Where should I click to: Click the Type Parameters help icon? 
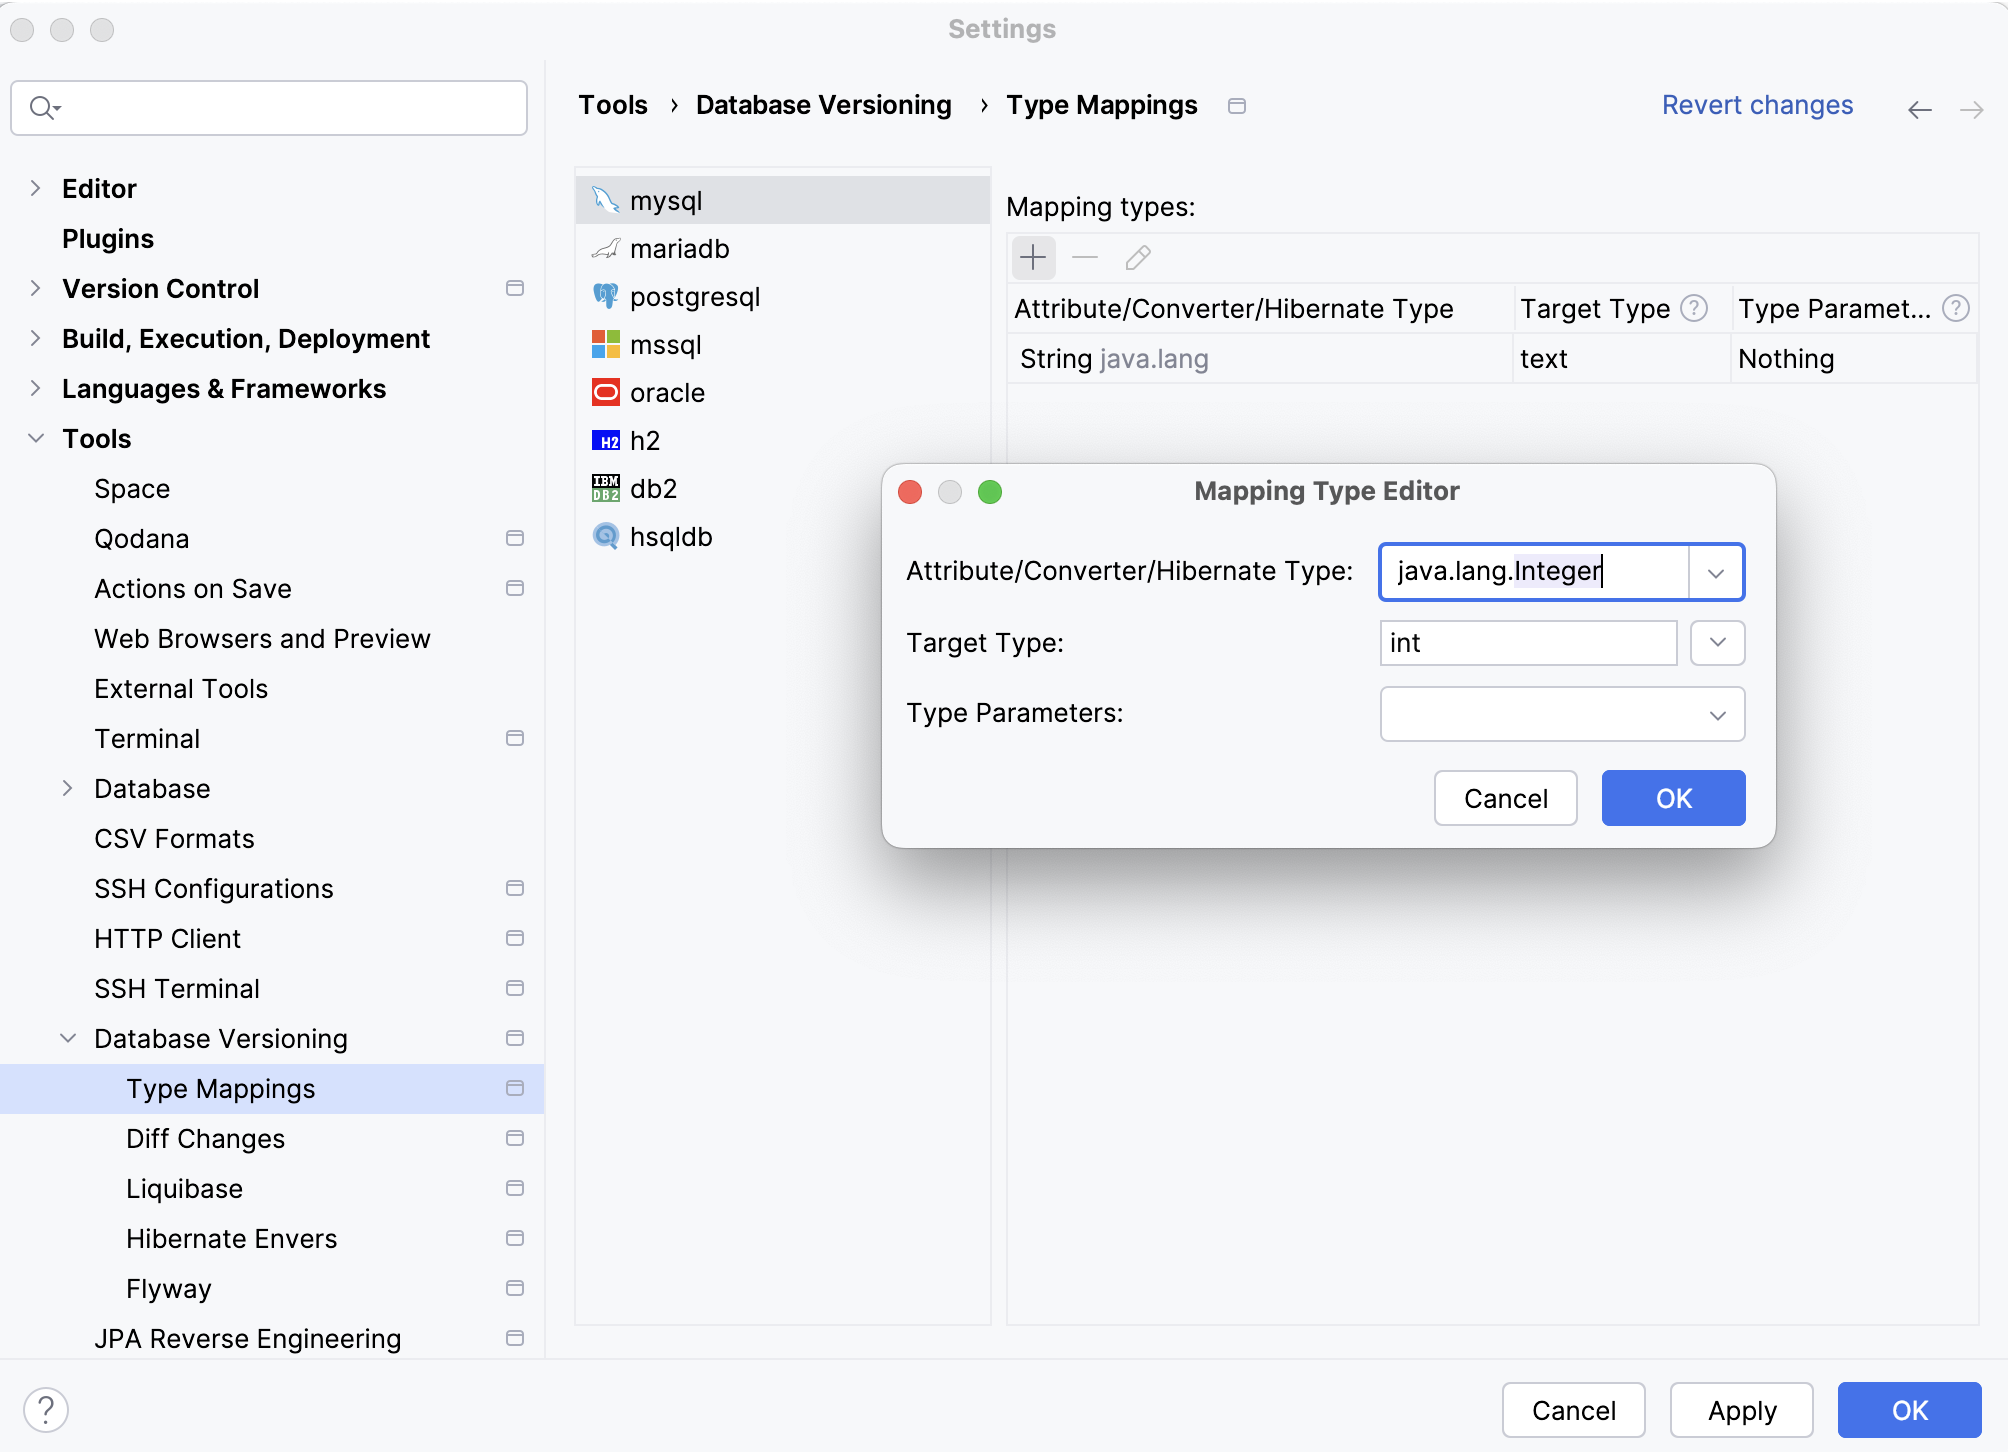[1956, 308]
